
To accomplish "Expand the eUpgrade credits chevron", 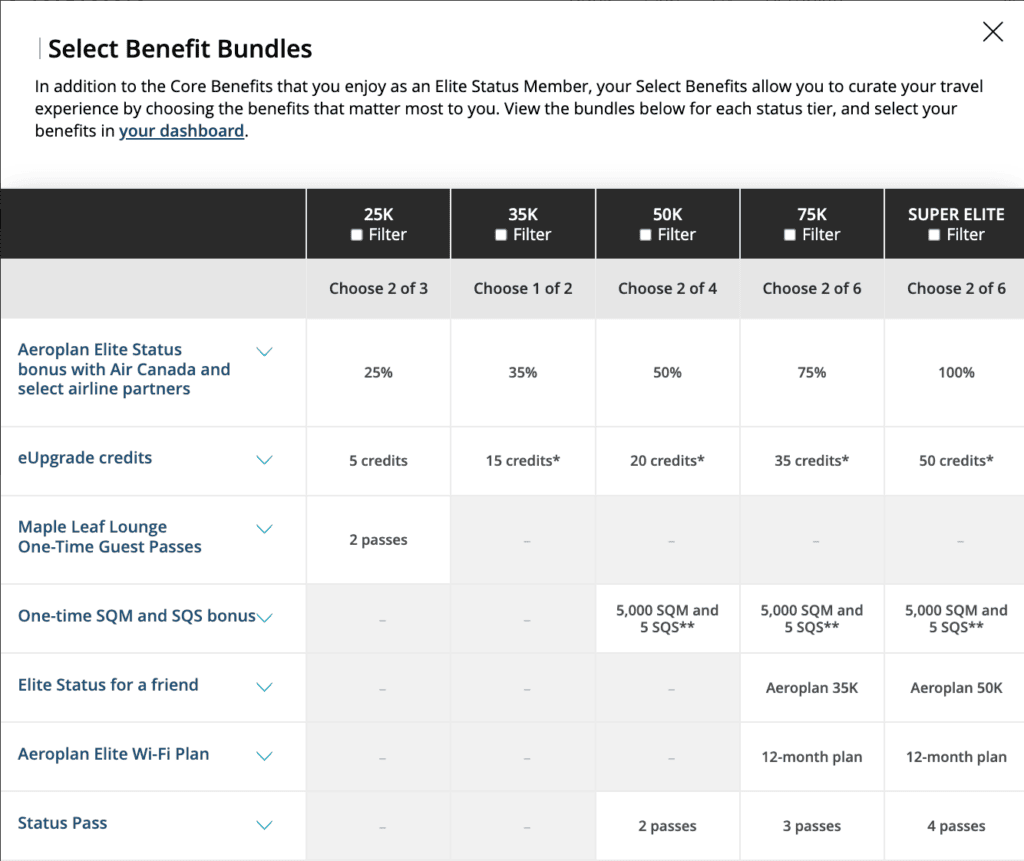I will (x=264, y=460).
